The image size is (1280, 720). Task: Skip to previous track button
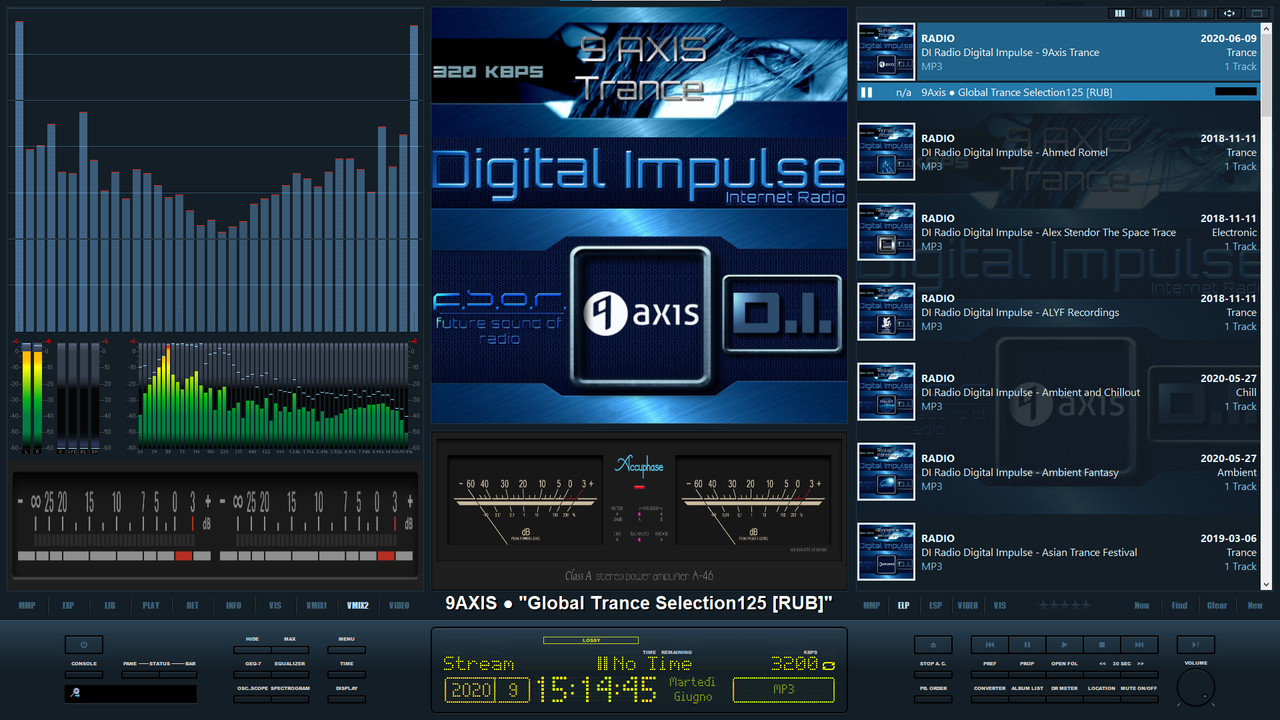pyautogui.click(x=990, y=645)
